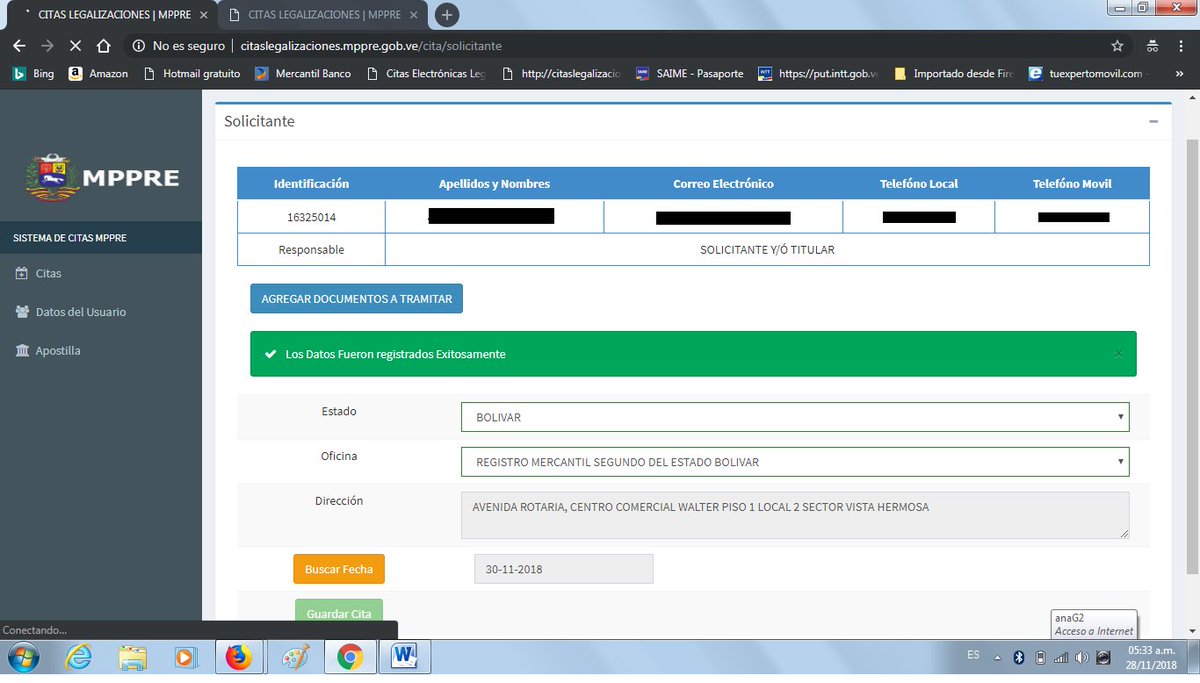Open the Mercantil Banco bookmark
The image size is (1200, 683).
point(303,73)
